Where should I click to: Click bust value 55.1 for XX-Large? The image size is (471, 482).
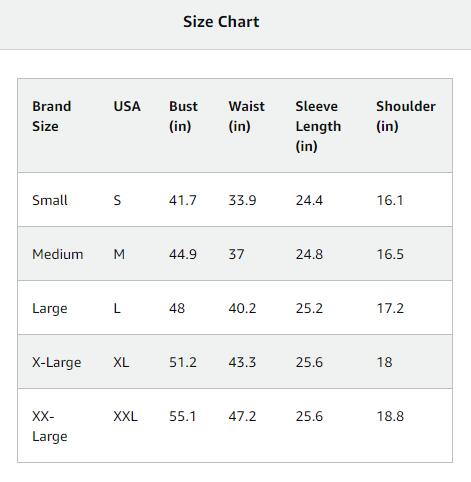click(182, 416)
